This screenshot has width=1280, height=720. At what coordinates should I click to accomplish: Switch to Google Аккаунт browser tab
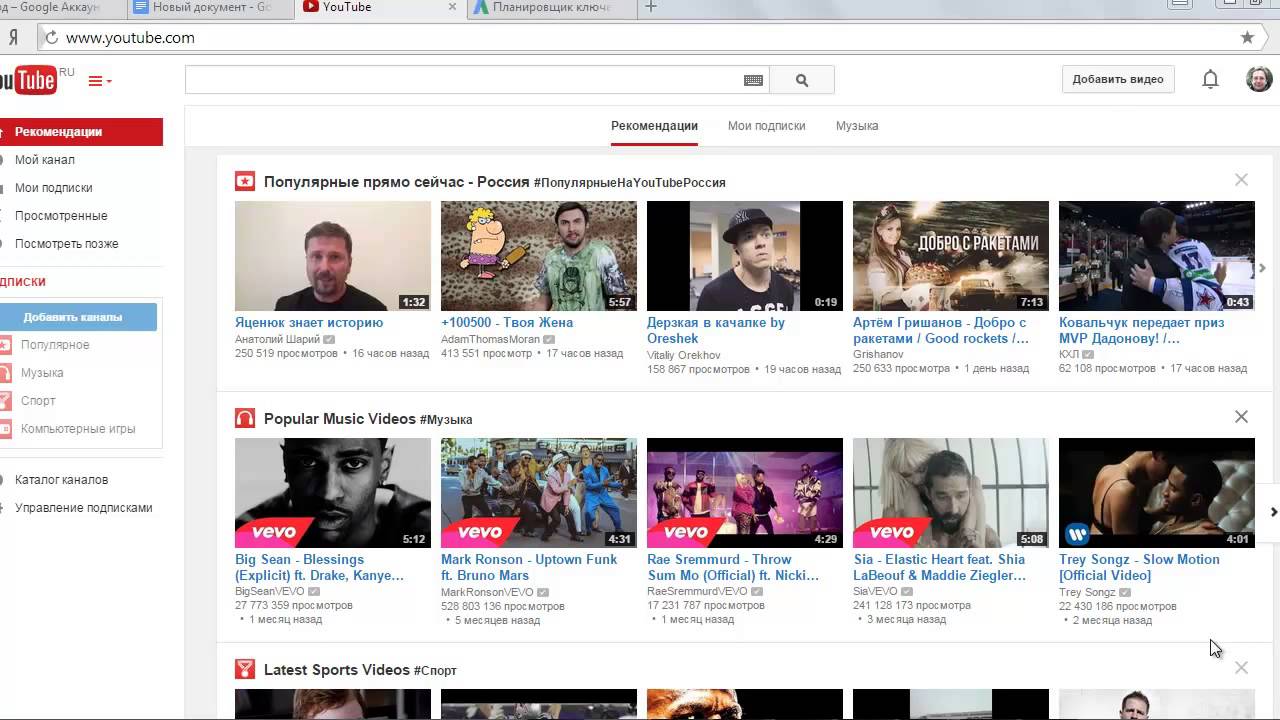click(60, 8)
